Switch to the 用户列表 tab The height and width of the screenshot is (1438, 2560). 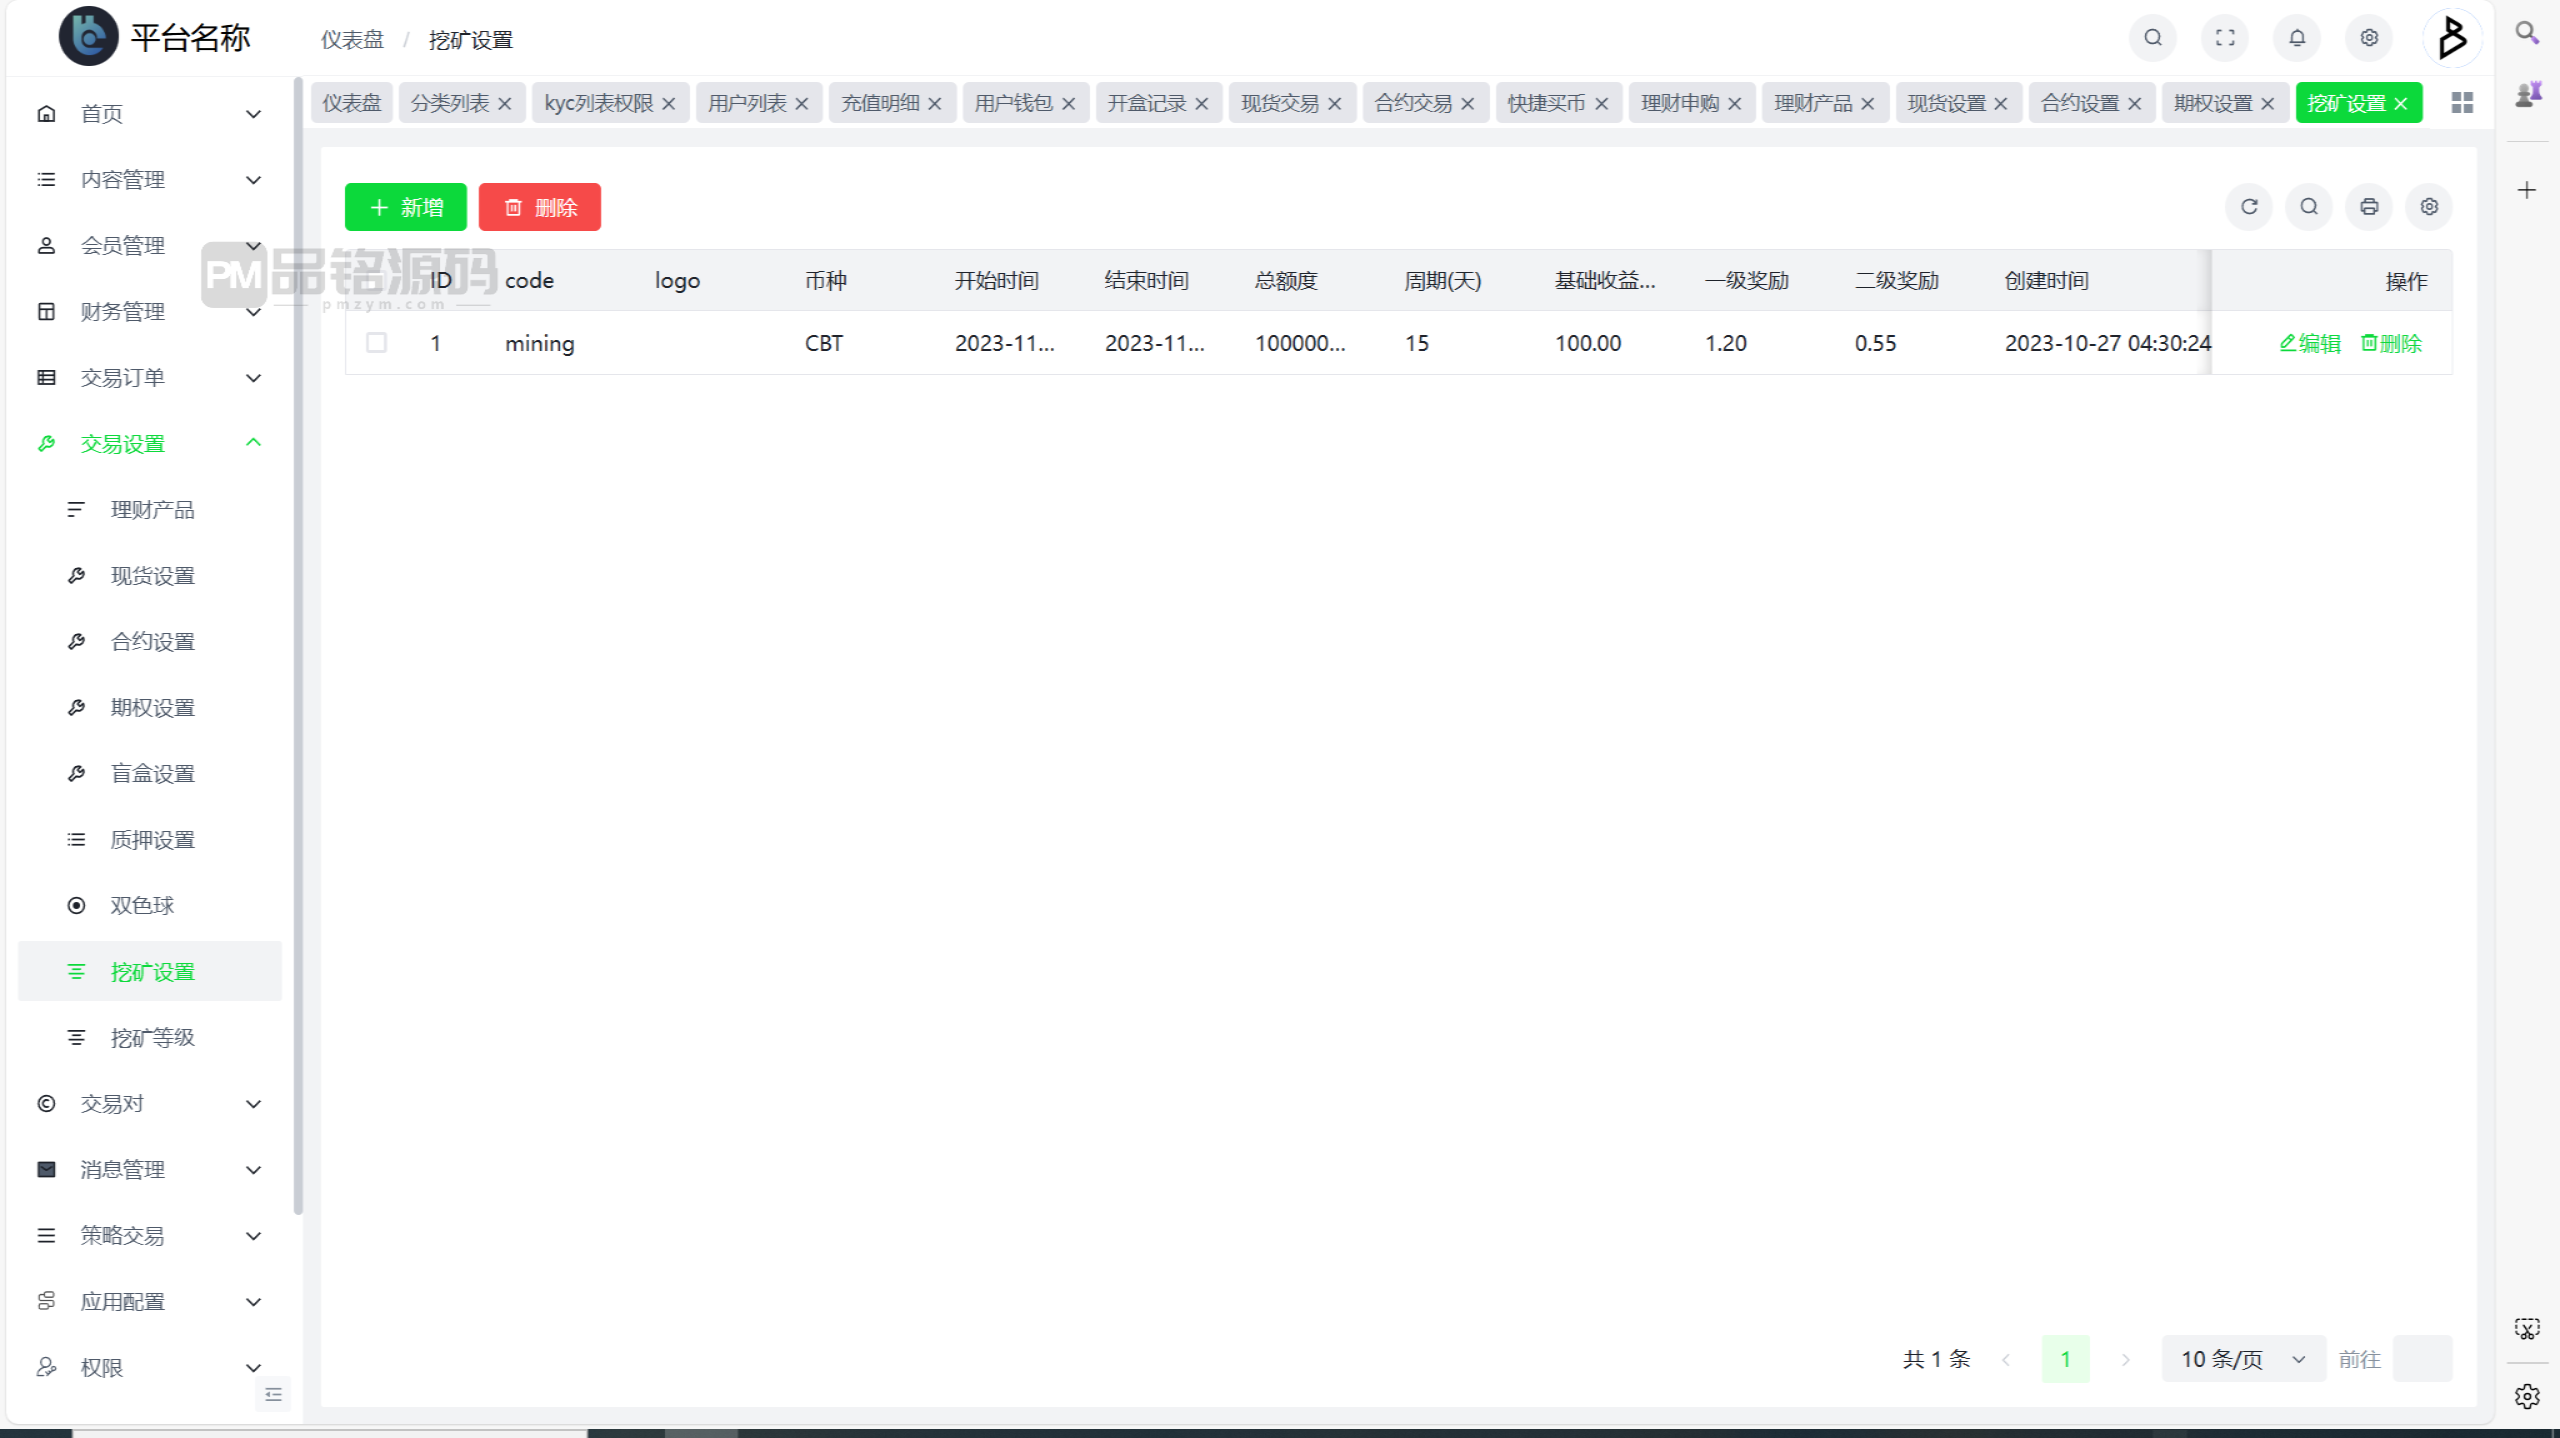[x=747, y=103]
